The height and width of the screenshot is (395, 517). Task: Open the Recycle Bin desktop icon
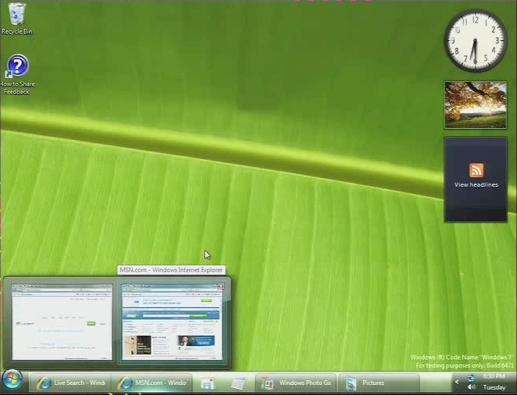click(x=17, y=18)
